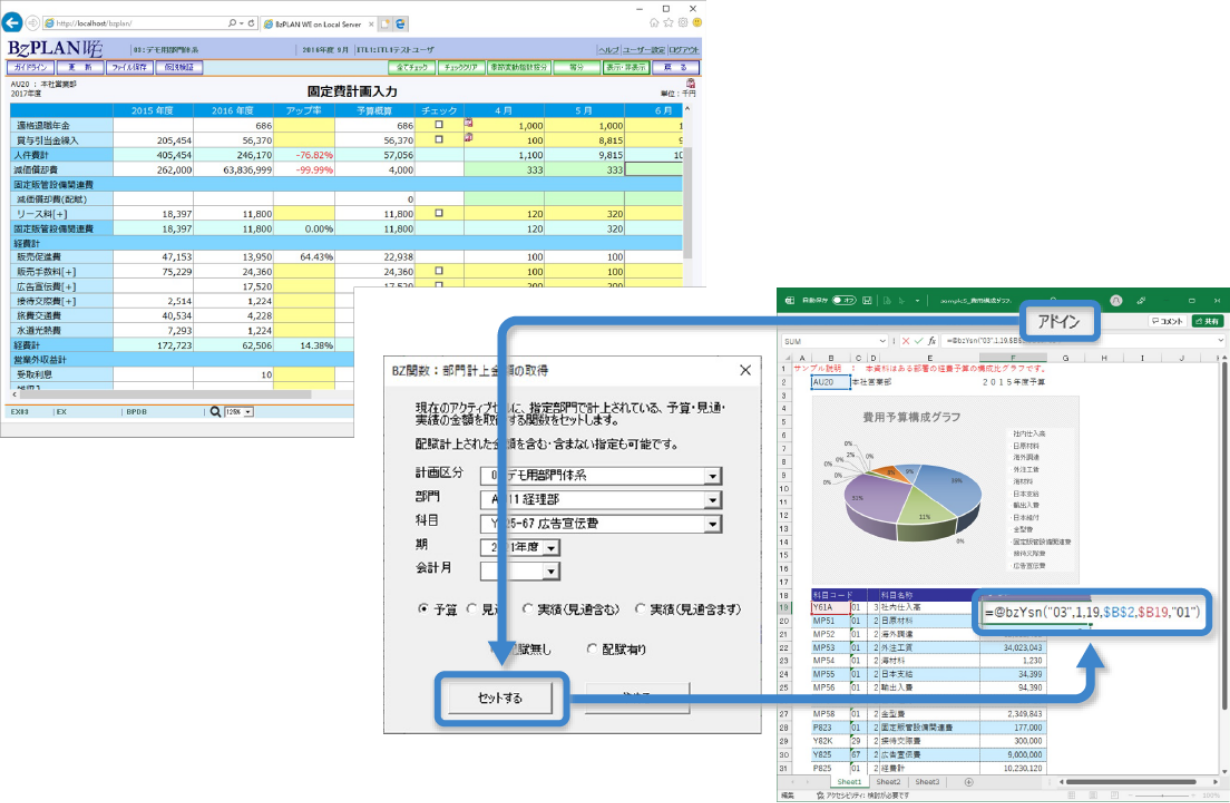Viewport: 1230px width, 803px height.
Task: Open the 125% zoom level dropdown
Action: (x=247, y=411)
